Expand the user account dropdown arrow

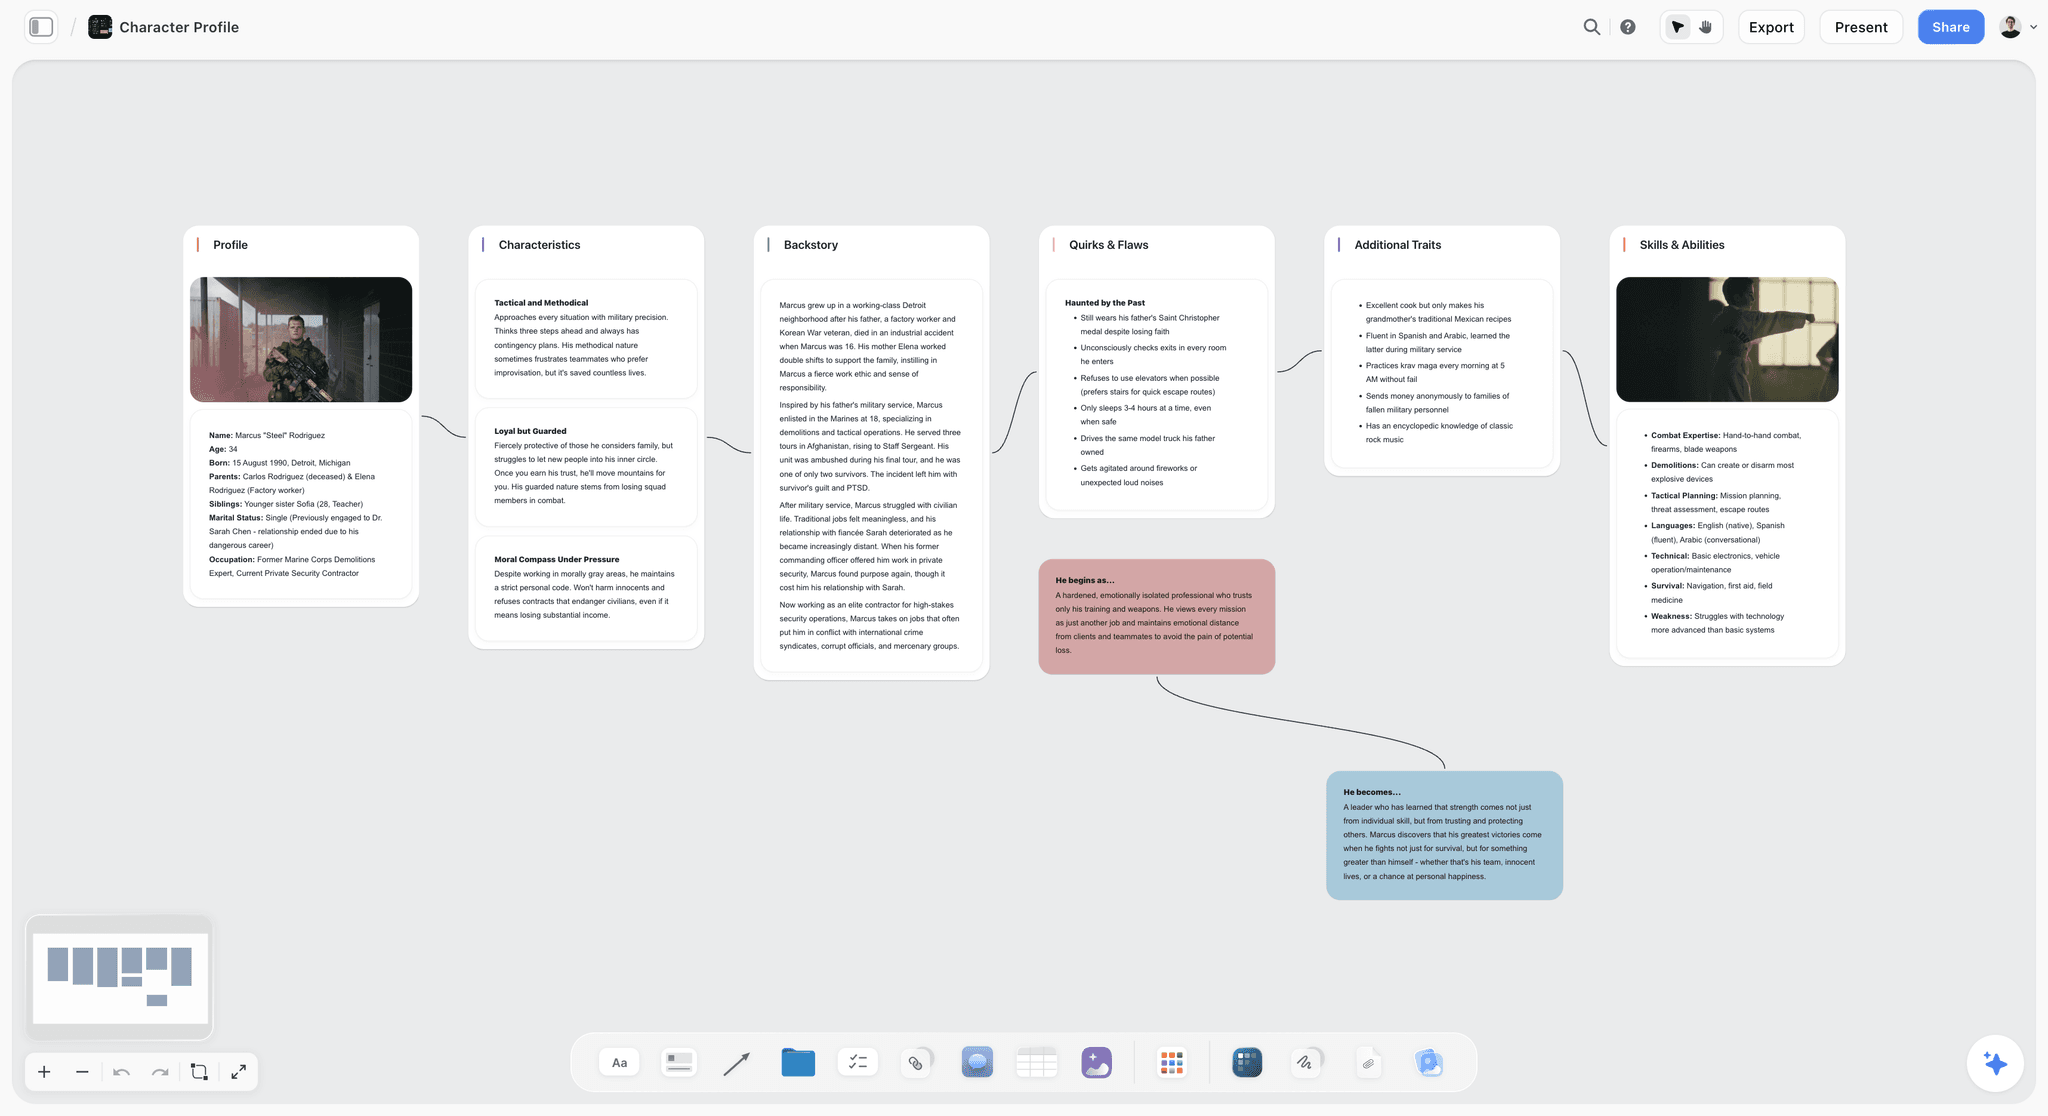(2033, 28)
